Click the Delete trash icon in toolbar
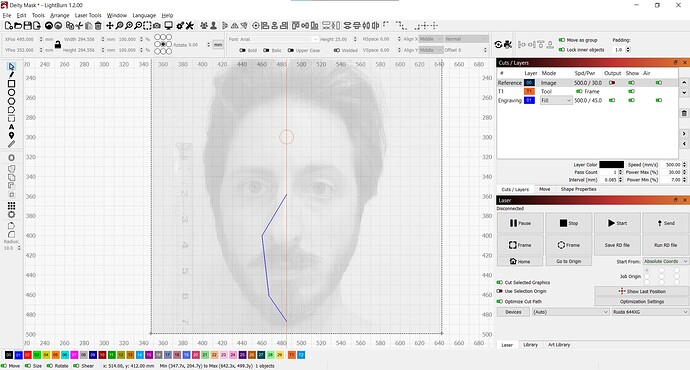This screenshot has width=690, height=370. point(98,26)
